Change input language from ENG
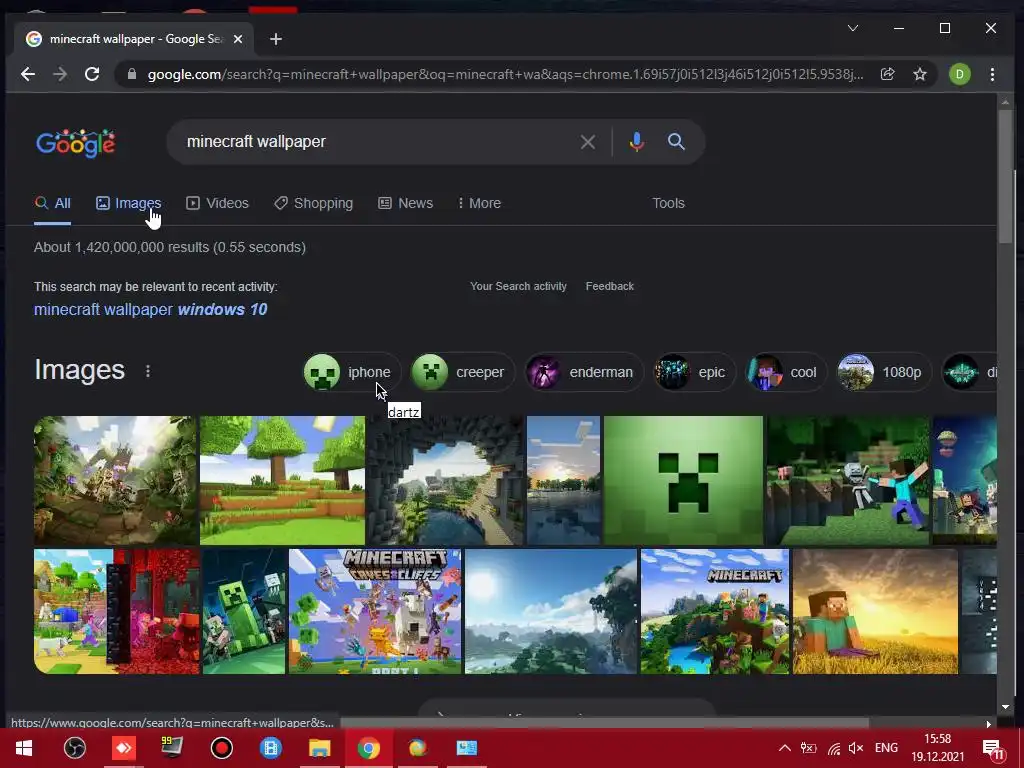 click(x=886, y=748)
